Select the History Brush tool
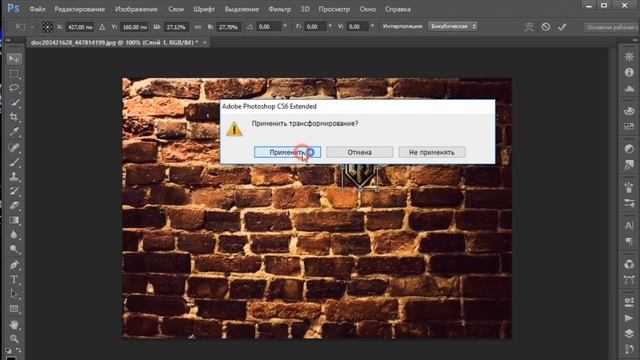This screenshot has height=360, width=640. (14, 191)
